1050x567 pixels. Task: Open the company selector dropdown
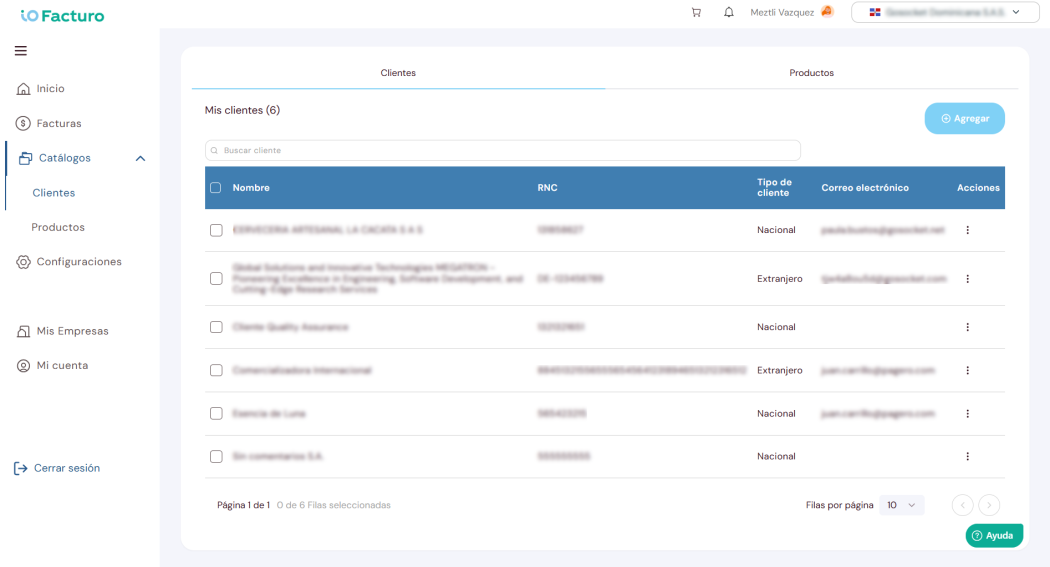(x=945, y=12)
